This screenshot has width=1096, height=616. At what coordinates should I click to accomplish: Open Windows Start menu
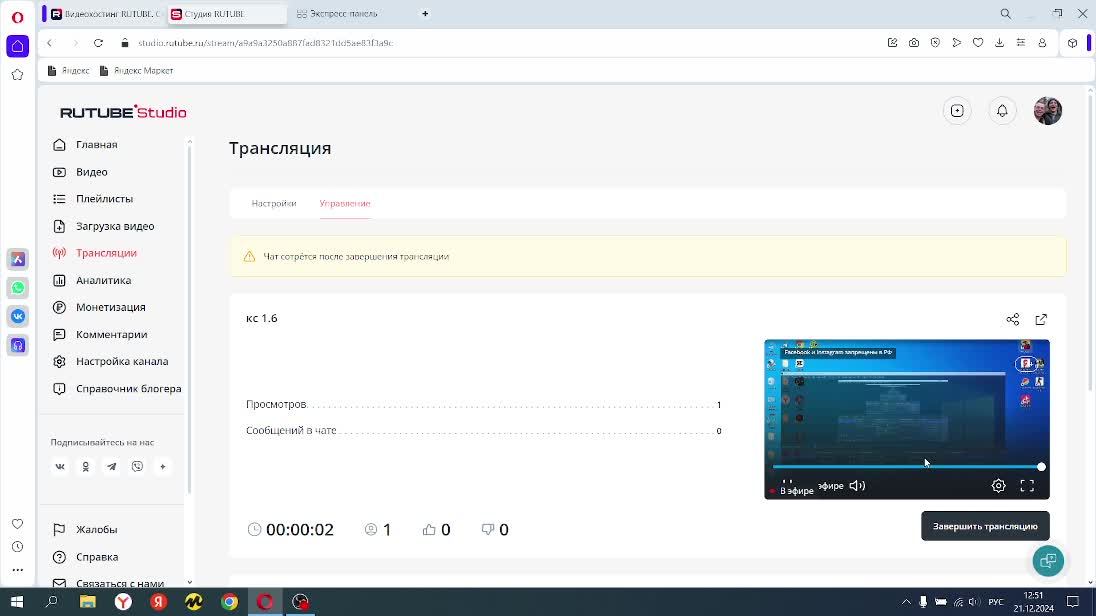pos(17,602)
